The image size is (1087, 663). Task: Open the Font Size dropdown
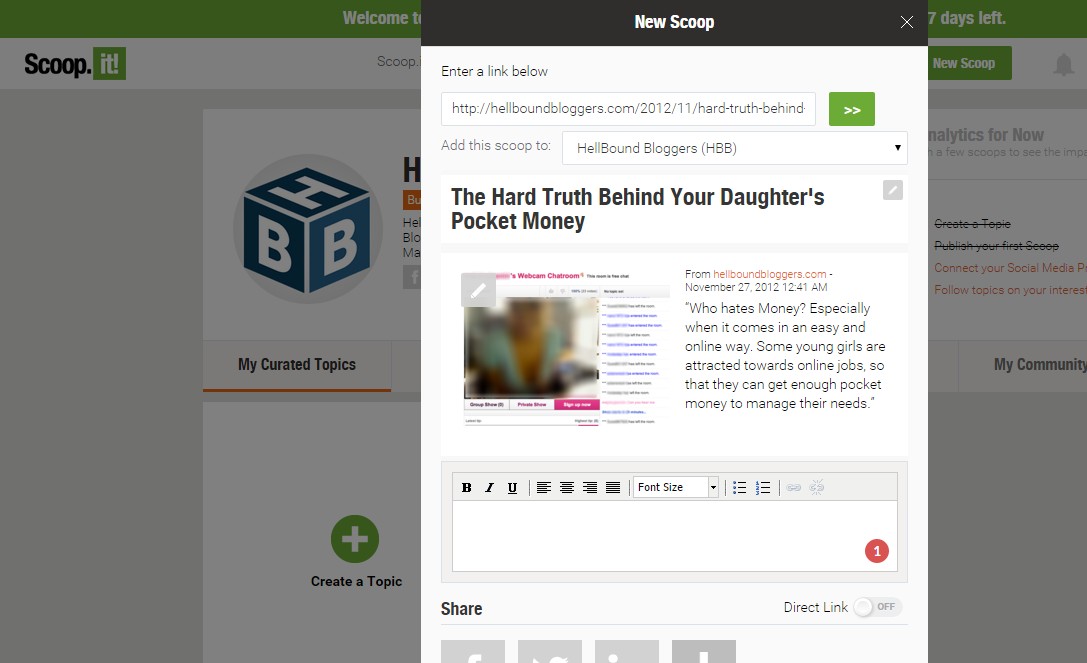click(x=676, y=488)
